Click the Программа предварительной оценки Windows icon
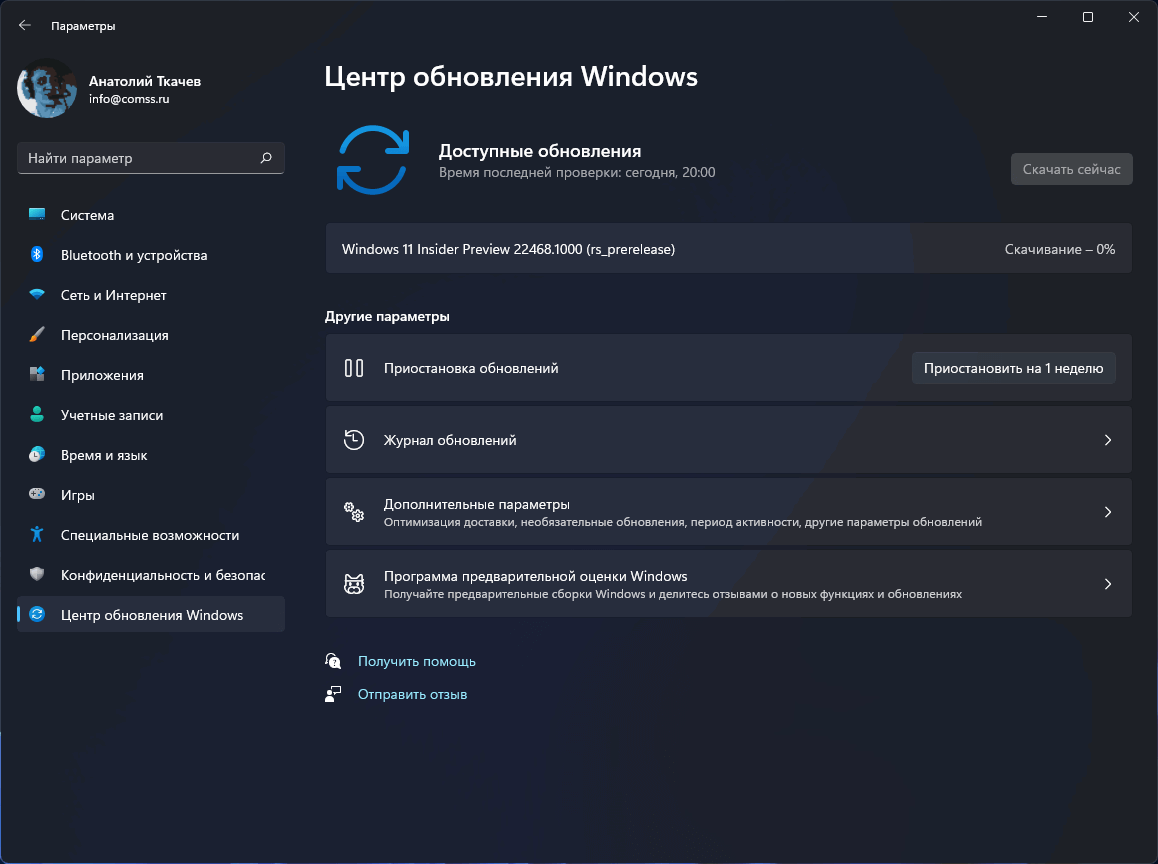 [354, 584]
